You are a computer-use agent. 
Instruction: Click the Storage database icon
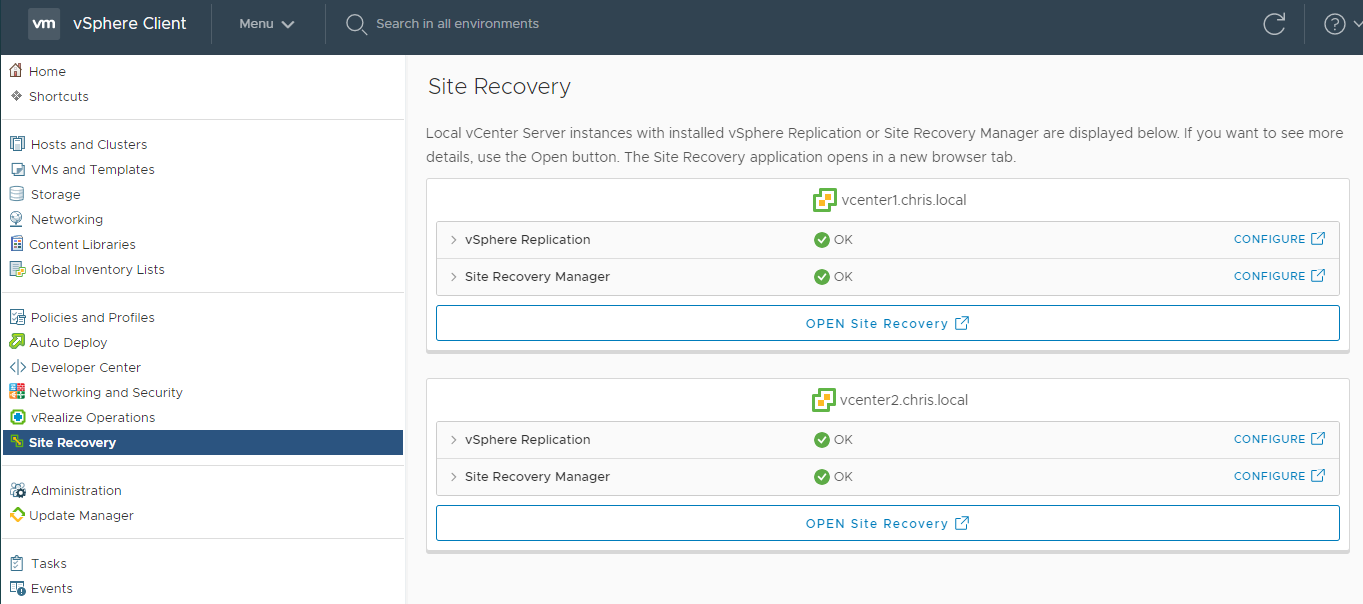coord(17,194)
